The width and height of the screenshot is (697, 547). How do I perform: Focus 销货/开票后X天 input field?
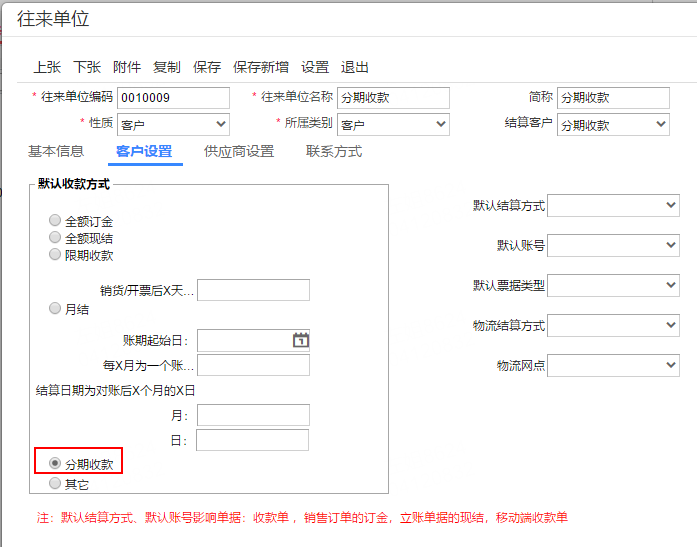(x=253, y=290)
